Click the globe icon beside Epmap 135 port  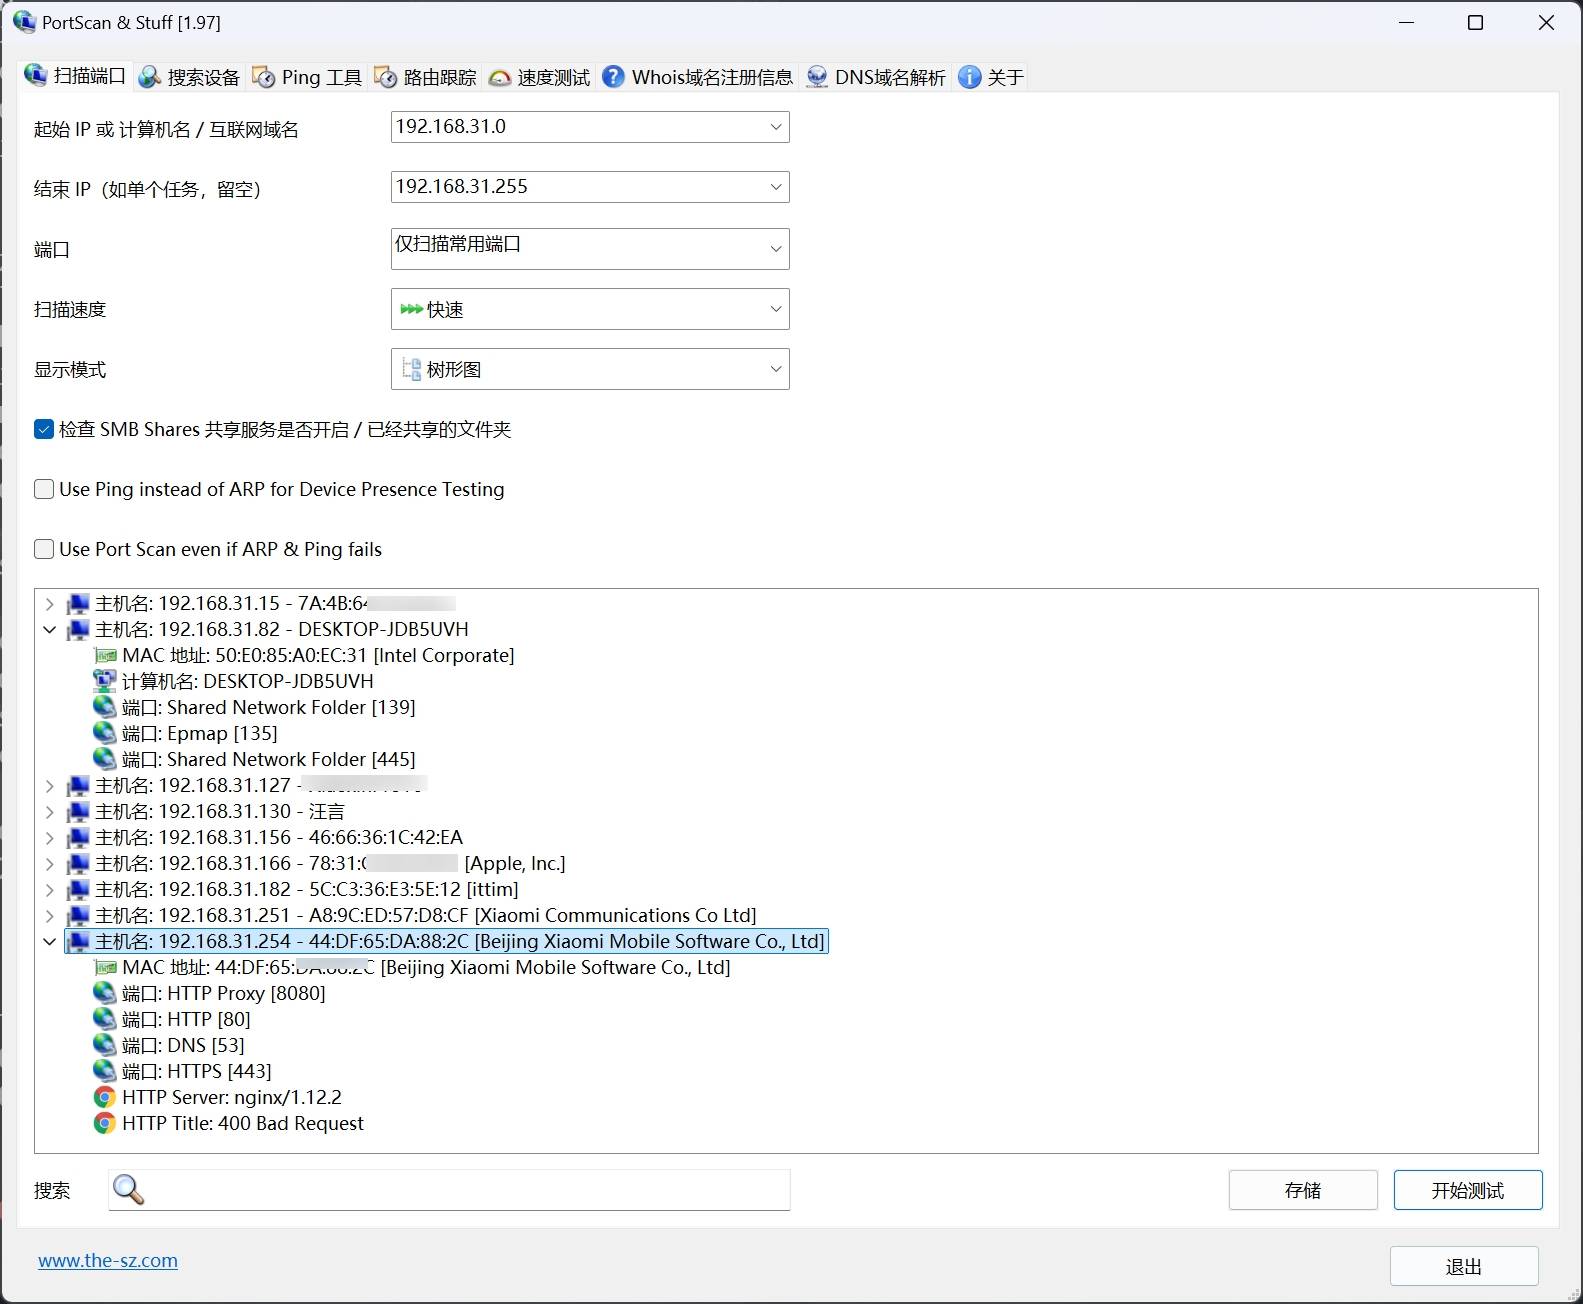pos(104,733)
